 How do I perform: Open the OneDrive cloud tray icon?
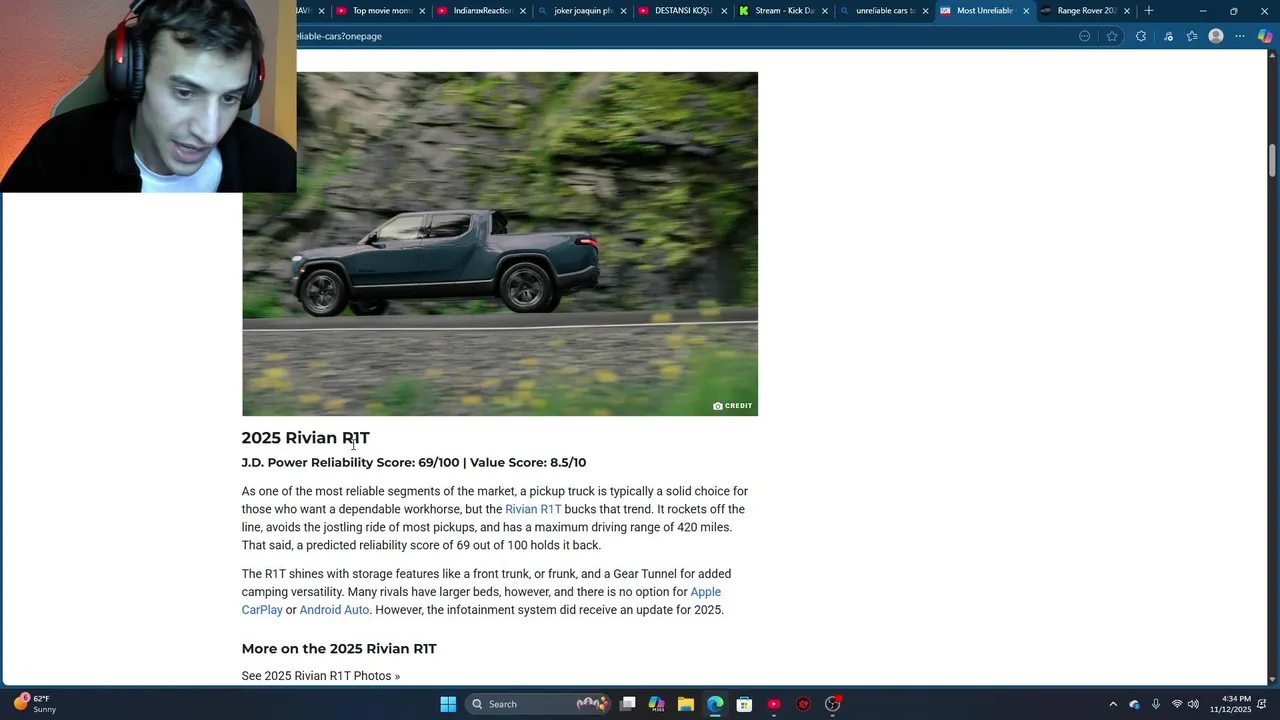click(1134, 704)
